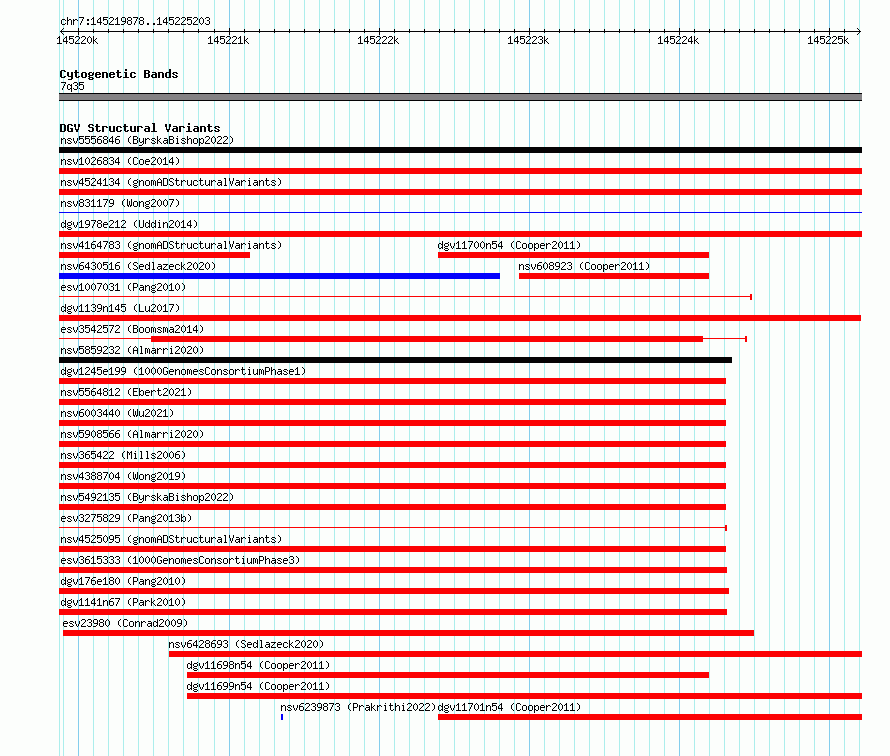The image size is (890, 756).
Task: Select nsv4164783 (gnomADStructuralVariants) label
Action: pos(171,245)
